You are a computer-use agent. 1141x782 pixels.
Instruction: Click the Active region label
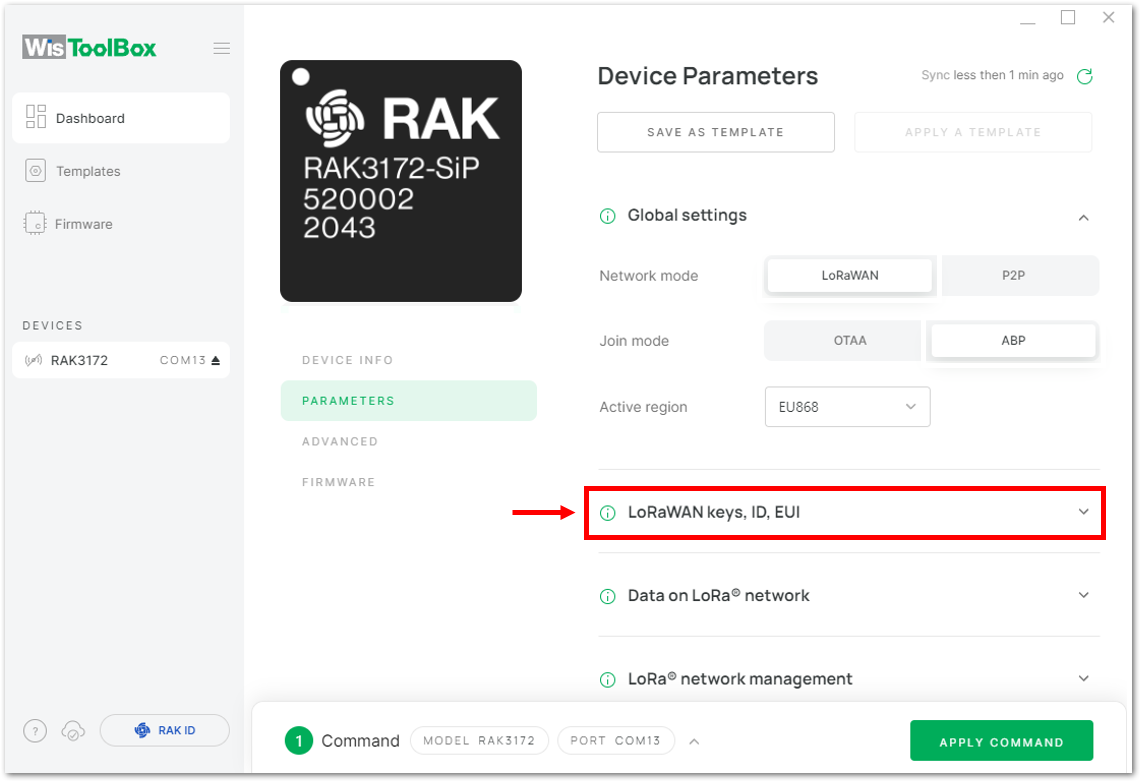[643, 407]
